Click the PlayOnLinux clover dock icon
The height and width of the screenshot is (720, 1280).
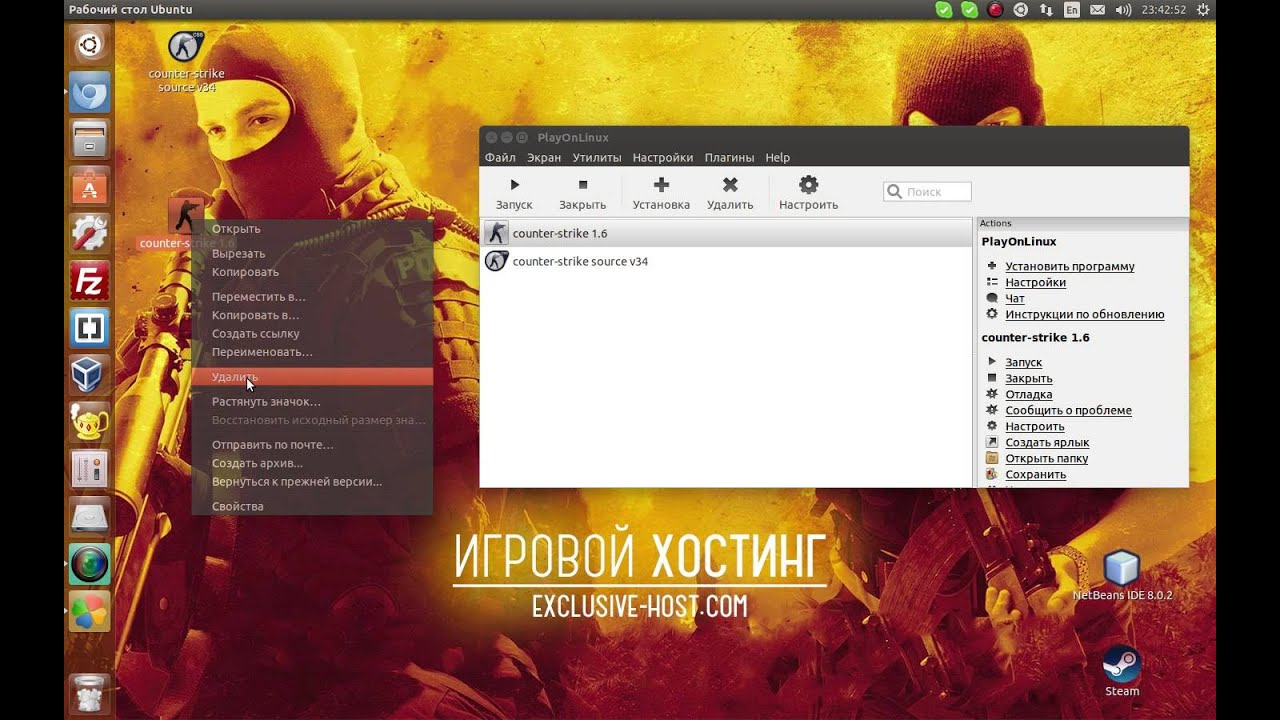coord(90,611)
